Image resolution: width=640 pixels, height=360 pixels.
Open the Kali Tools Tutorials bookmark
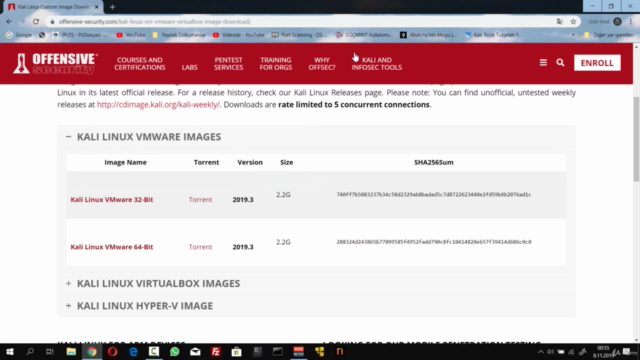(x=493, y=35)
